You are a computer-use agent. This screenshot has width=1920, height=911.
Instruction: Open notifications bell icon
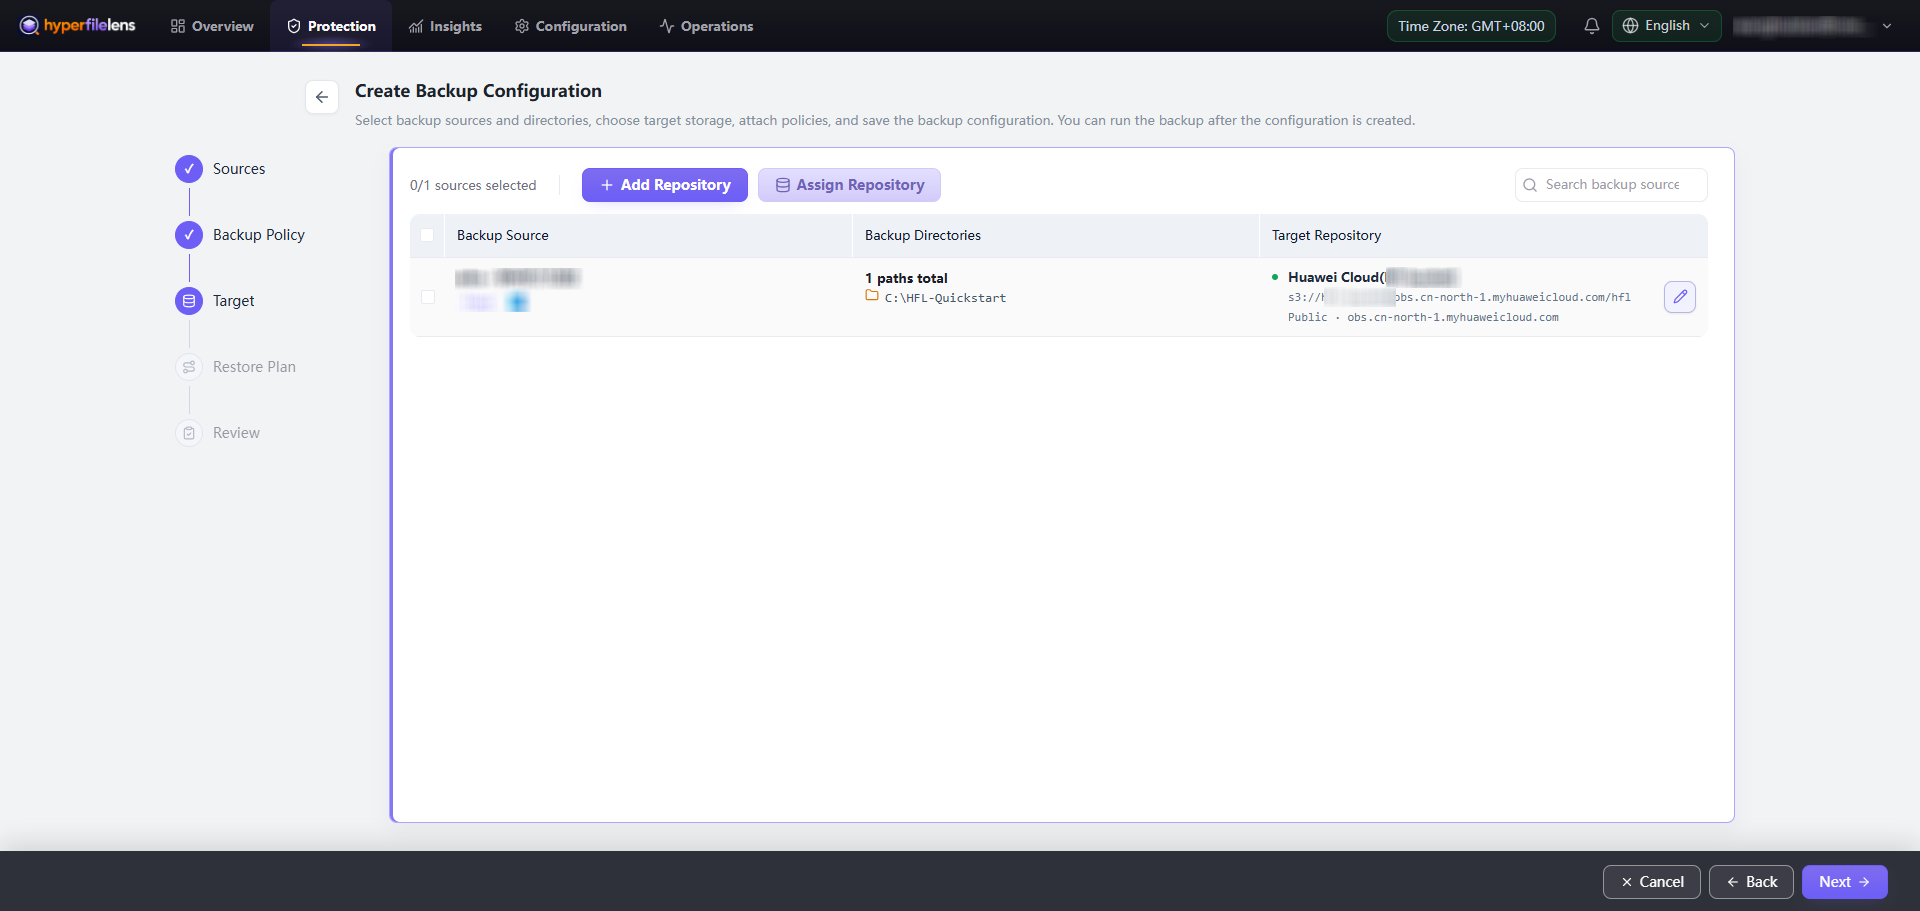(x=1592, y=26)
